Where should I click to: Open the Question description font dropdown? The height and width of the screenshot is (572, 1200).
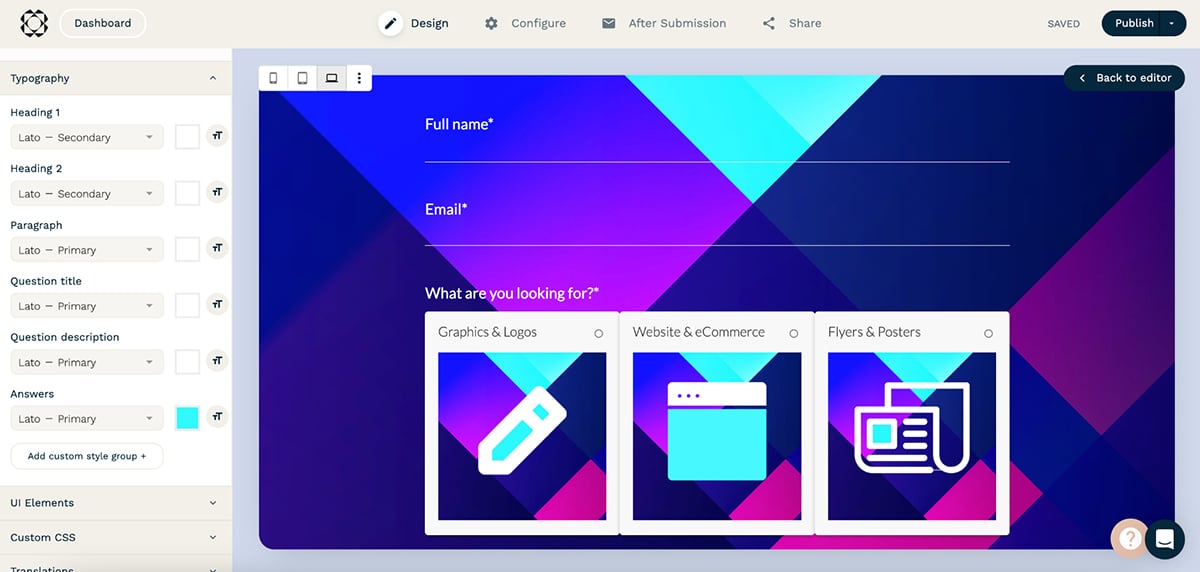[x=87, y=362]
